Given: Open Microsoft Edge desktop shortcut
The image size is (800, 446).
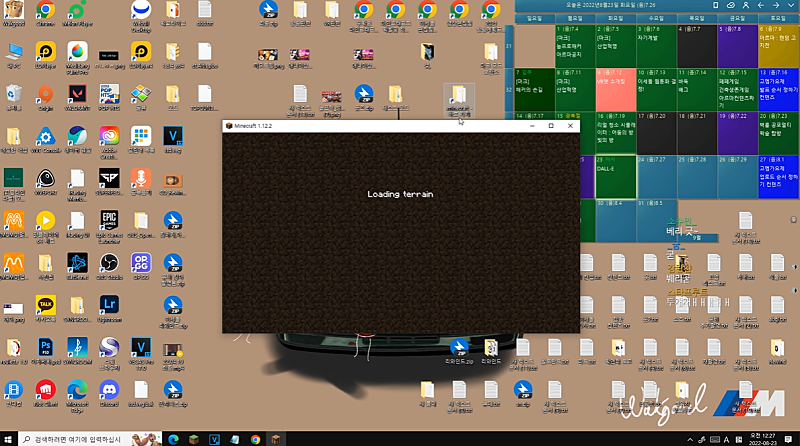Looking at the screenshot, I should [77, 397].
